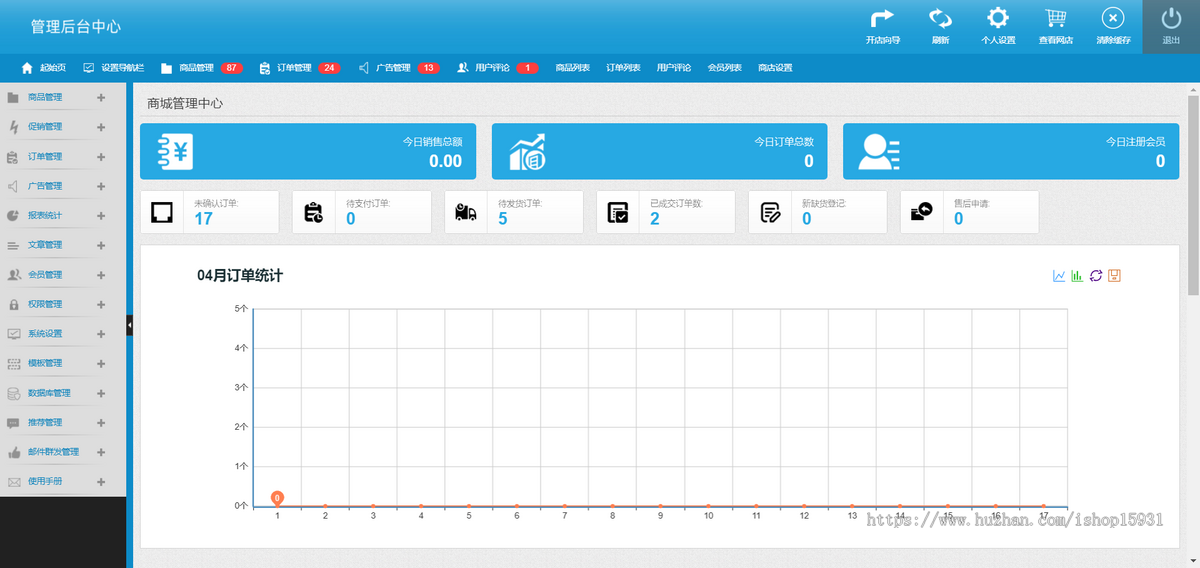Image resolution: width=1200 pixels, height=568 pixels.
Task: Expand 广告管理 sidebar section plus sign
Action: [x=101, y=186]
